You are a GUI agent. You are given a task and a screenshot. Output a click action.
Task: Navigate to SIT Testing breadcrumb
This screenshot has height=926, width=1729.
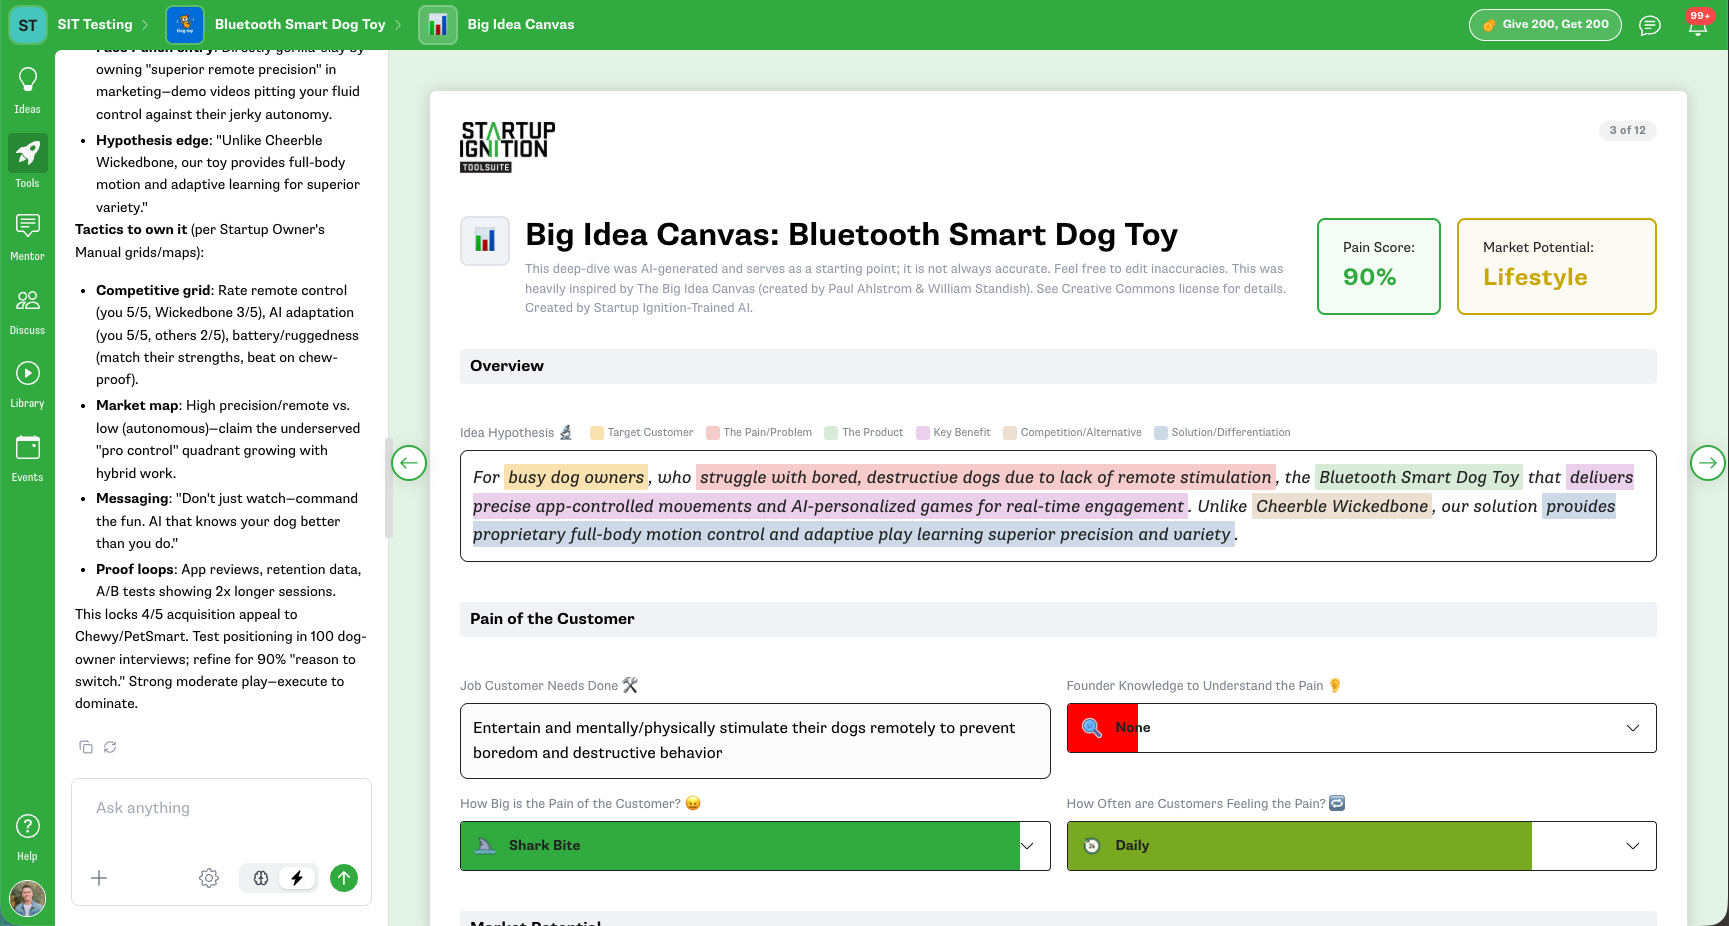95,25
